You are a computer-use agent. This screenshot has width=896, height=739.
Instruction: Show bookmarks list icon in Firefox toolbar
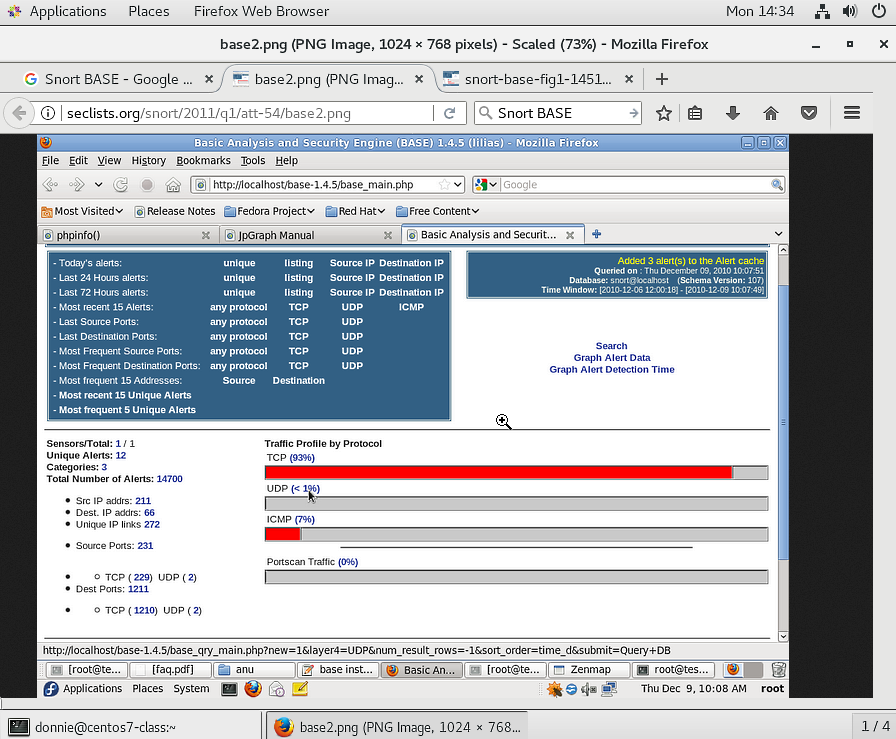click(x=695, y=113)
